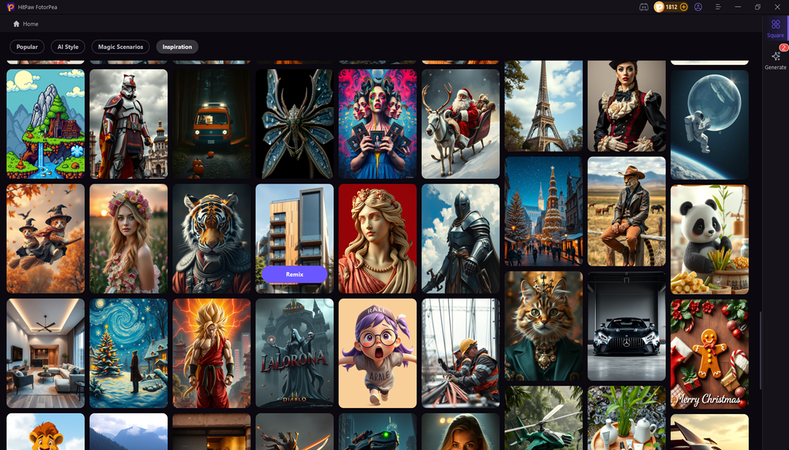The width and height of the screenshot is (789, 450).
Task: Click the add coins plus icon
Action: pyautogui.click(x=684, y=7)
